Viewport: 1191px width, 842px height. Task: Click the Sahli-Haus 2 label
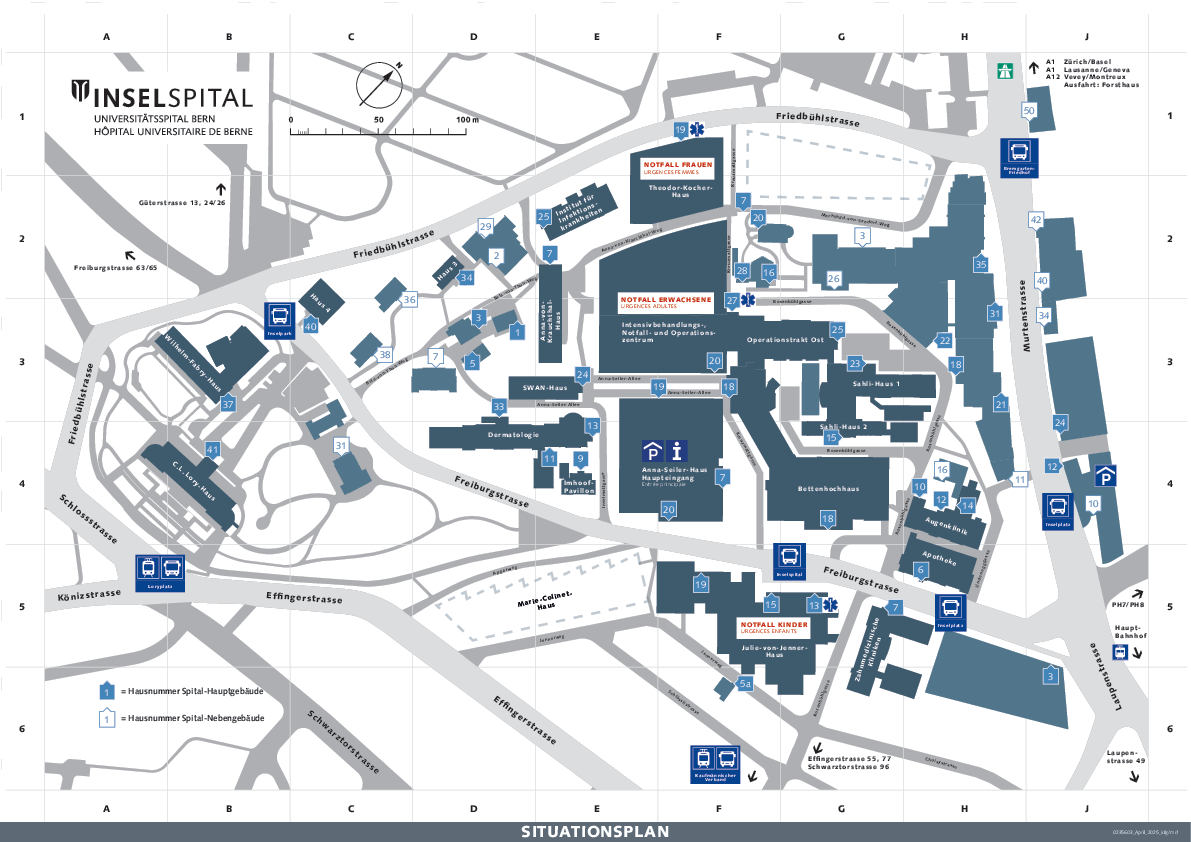pos(843,427)
